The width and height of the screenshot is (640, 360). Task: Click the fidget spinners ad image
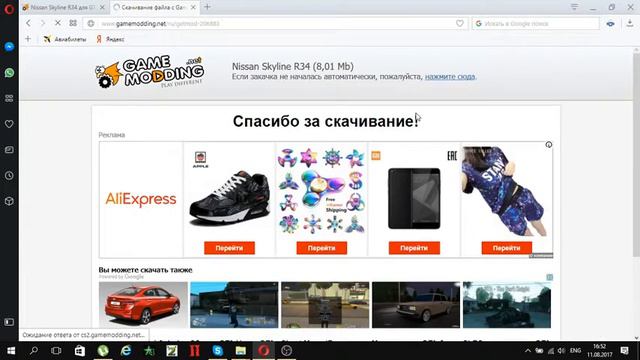[321, 191]
